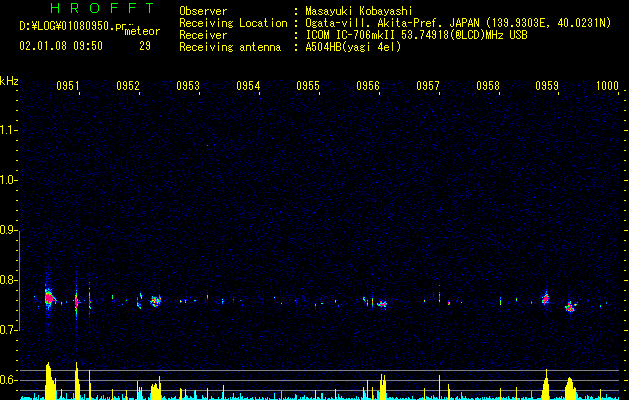Click the 0.9 kHz axis label
The height and width of the screenshot is (400, 629).
tap(7, 230)
